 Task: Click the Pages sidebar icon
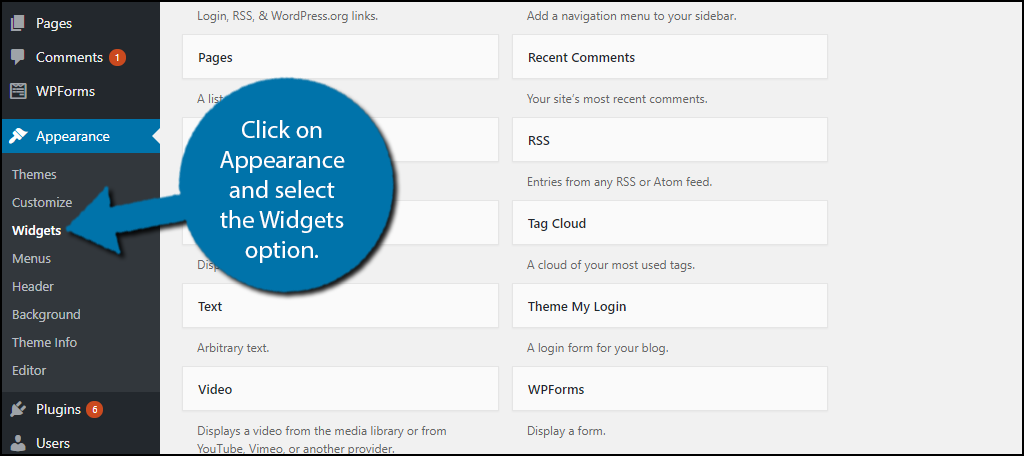click(x=18, y=22)
